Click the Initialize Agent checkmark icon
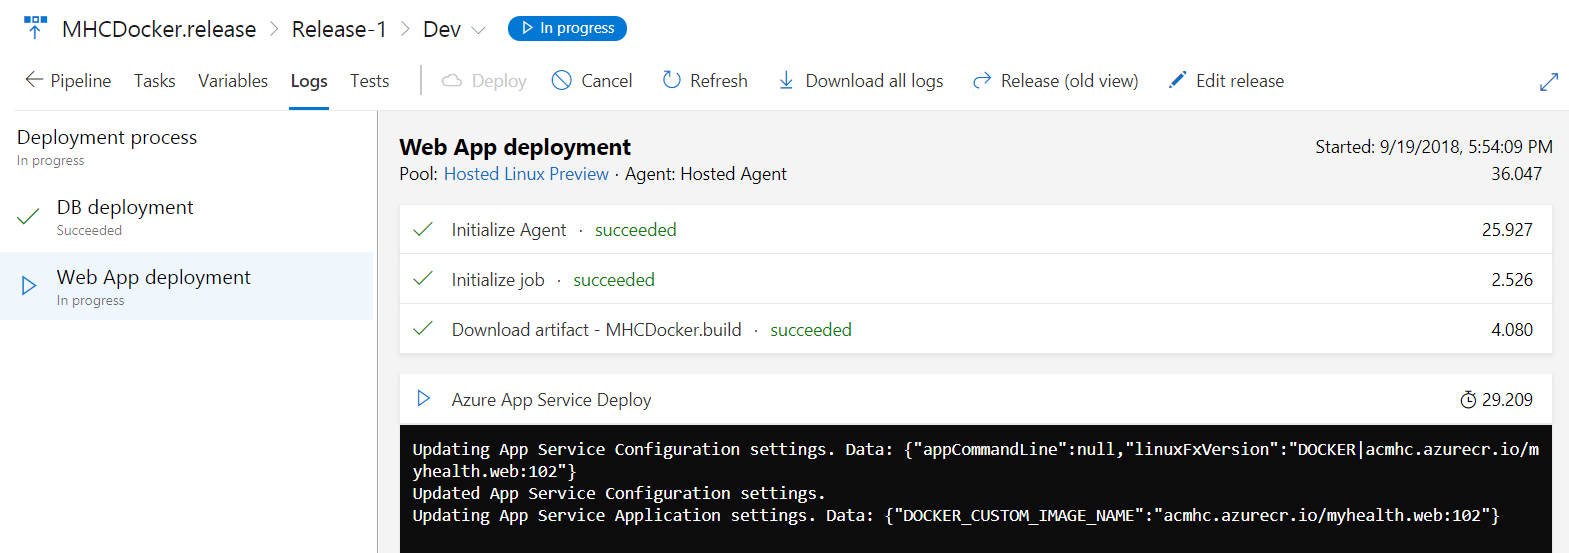Viewport: 1569px width, 553px height. 423,229
